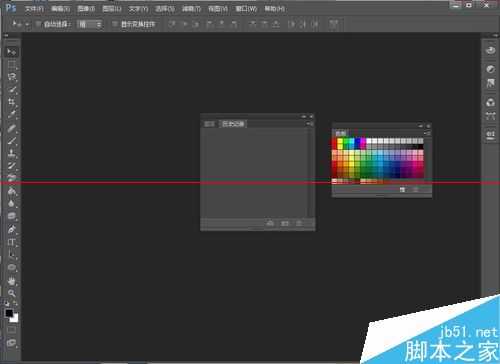The width and height of the screenshot is (500, 364).
Task: Select the Crop tool
Action: click(x=11, y=102)
